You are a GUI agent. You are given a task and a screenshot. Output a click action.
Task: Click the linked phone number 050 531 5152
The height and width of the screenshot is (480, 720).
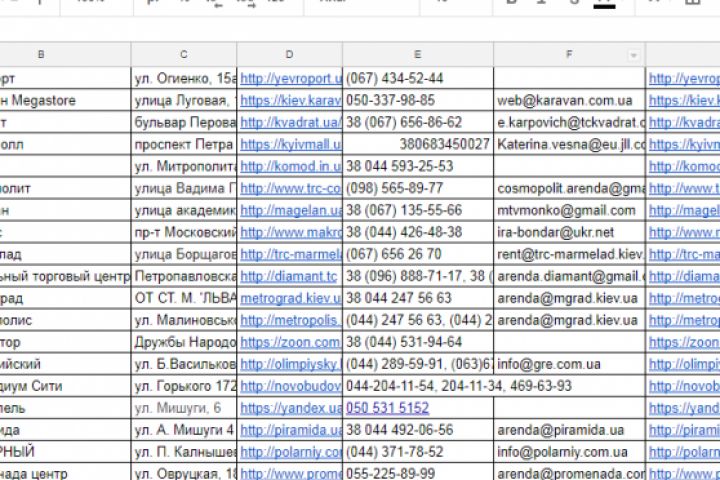pos(388,408)
